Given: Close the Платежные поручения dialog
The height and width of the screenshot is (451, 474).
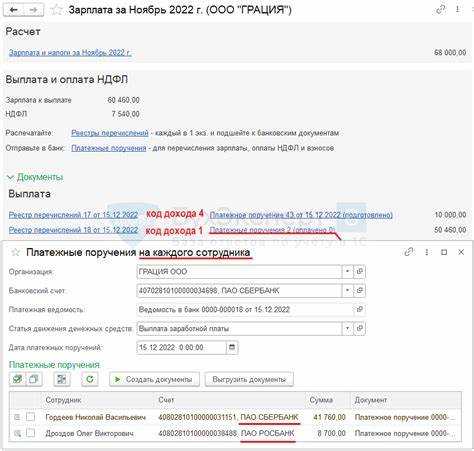Looking at the screenshot, I should point(461,252).
